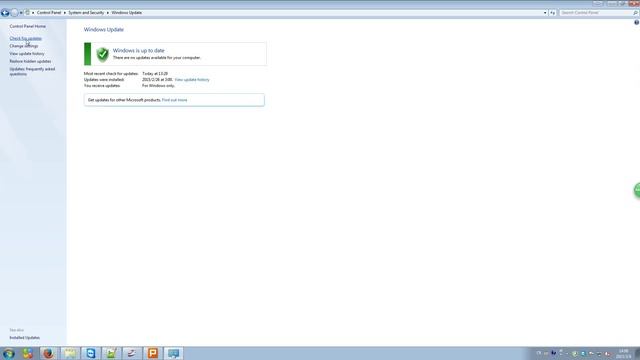Open the address bar history dropdown

[545, 13]
